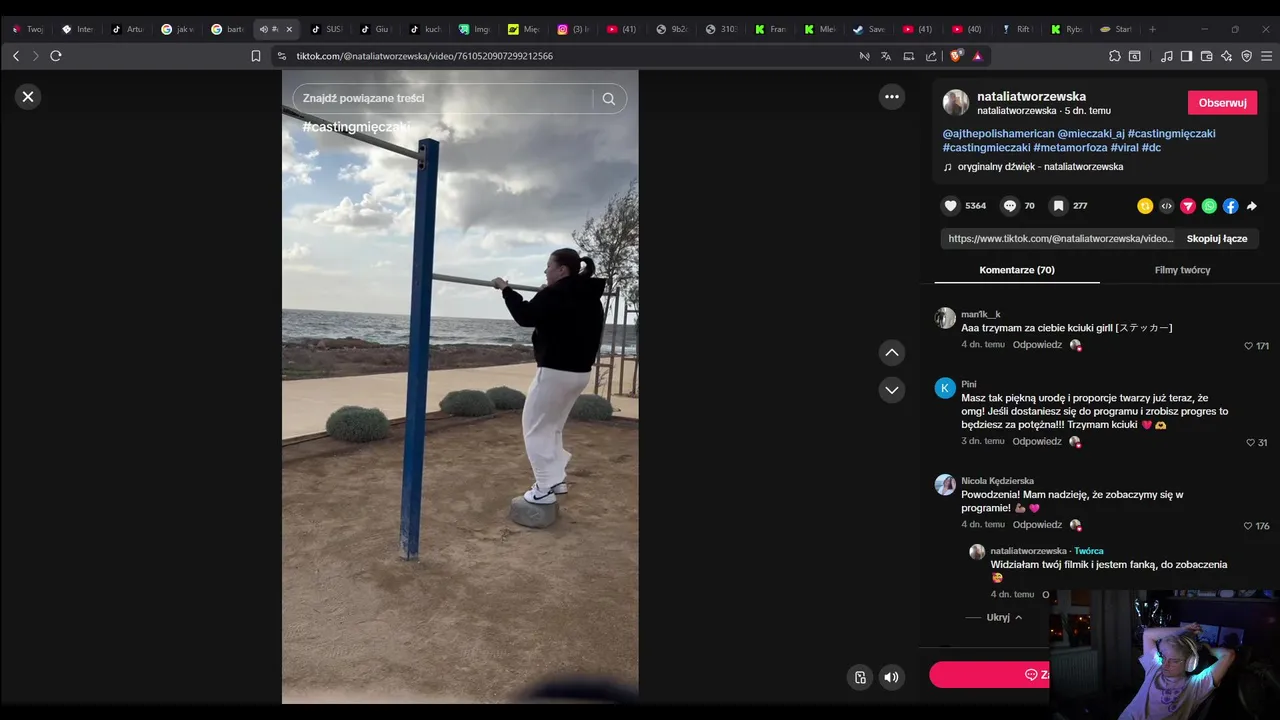The height and width of the screenshot is (720, 1280).
Task: Open browser share icon
Action: 932,56
